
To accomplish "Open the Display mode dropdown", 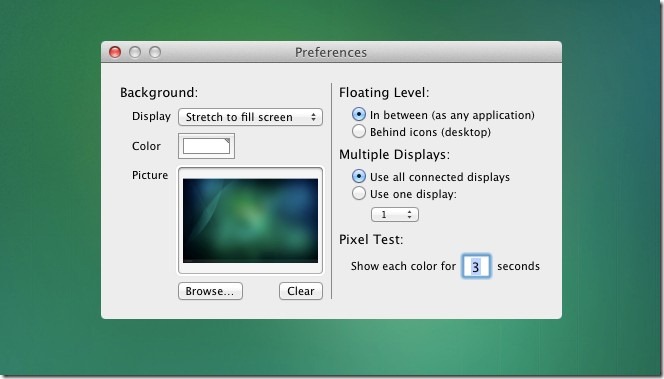I will coord(250,117).
